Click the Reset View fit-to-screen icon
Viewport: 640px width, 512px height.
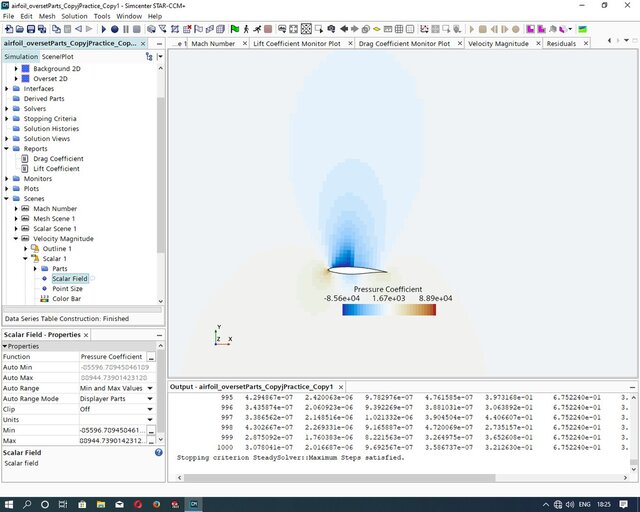coord(293,29)
